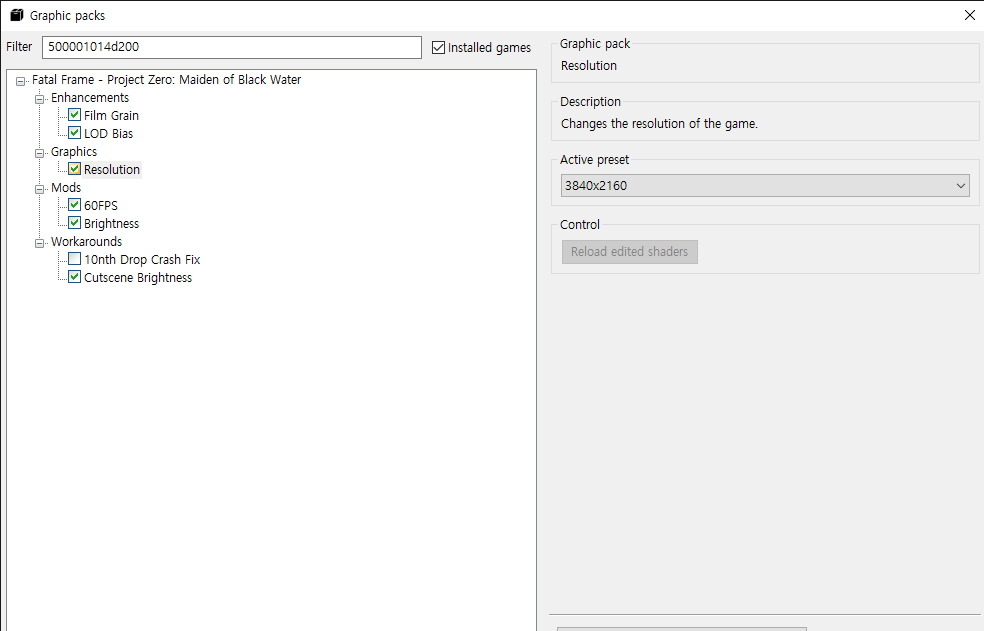Select the Brightness tree item under Mods
The image size is (984, 631).
coord(111,224)
